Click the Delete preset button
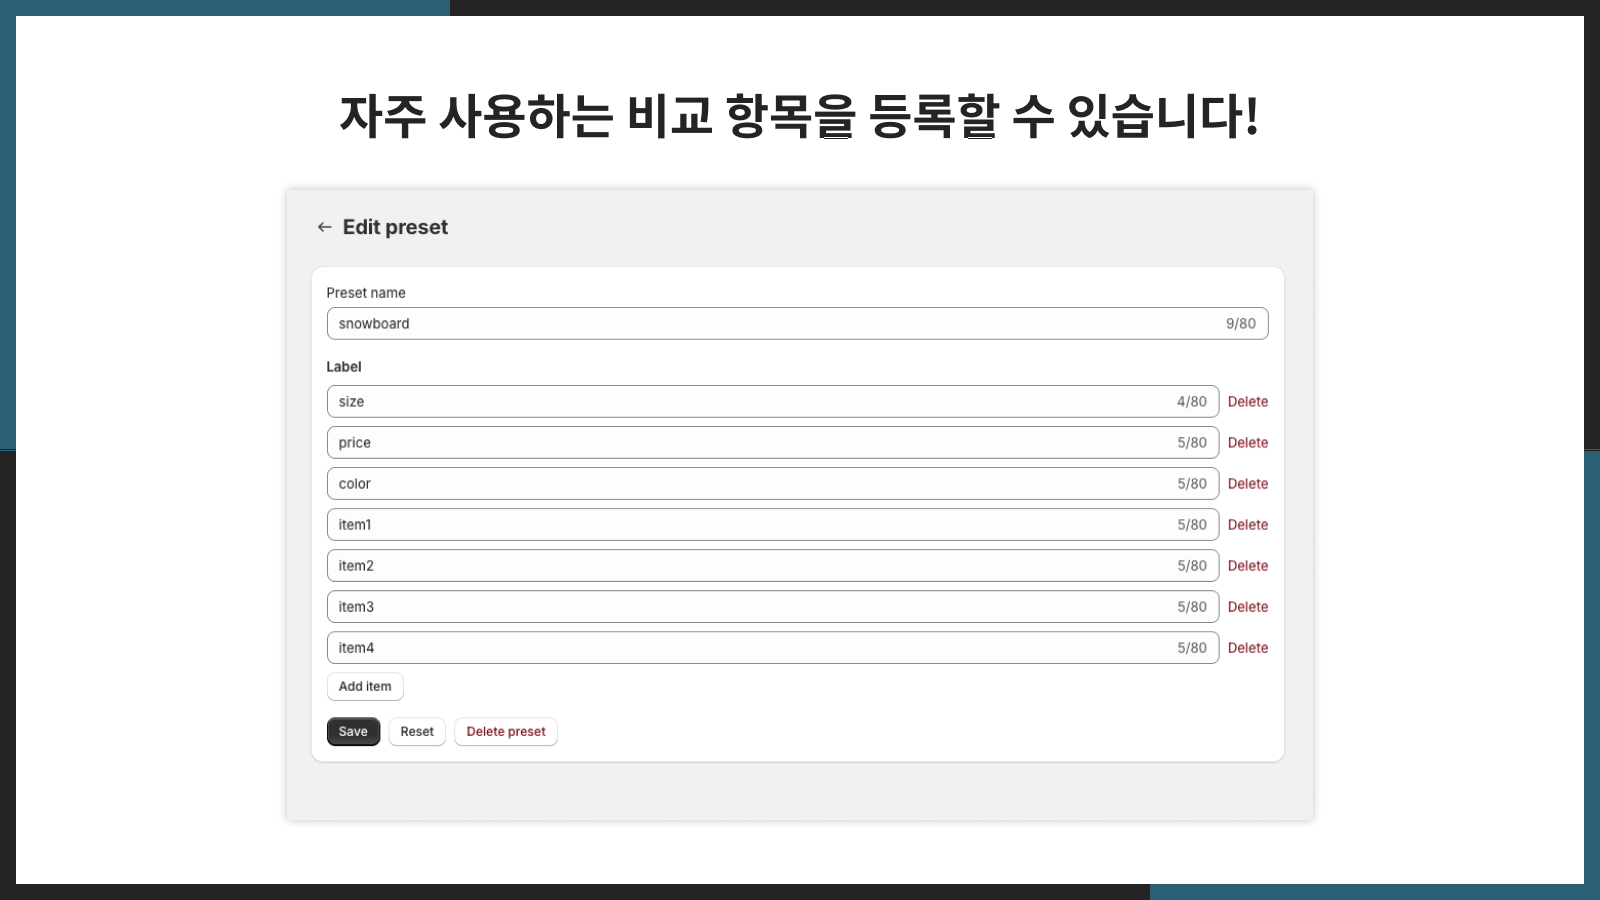Screen dimensions: 1600x900 [506, 732]
